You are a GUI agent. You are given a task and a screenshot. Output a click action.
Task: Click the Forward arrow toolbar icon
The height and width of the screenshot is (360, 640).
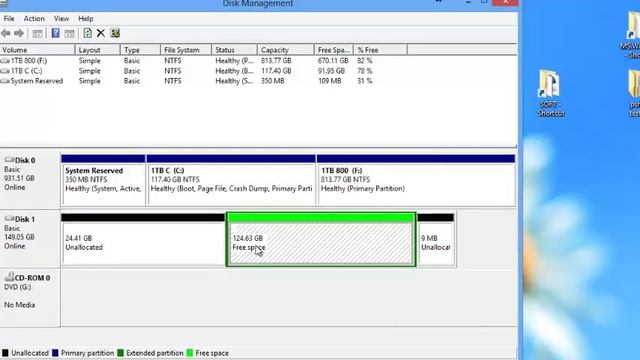(x=18, y=33)
